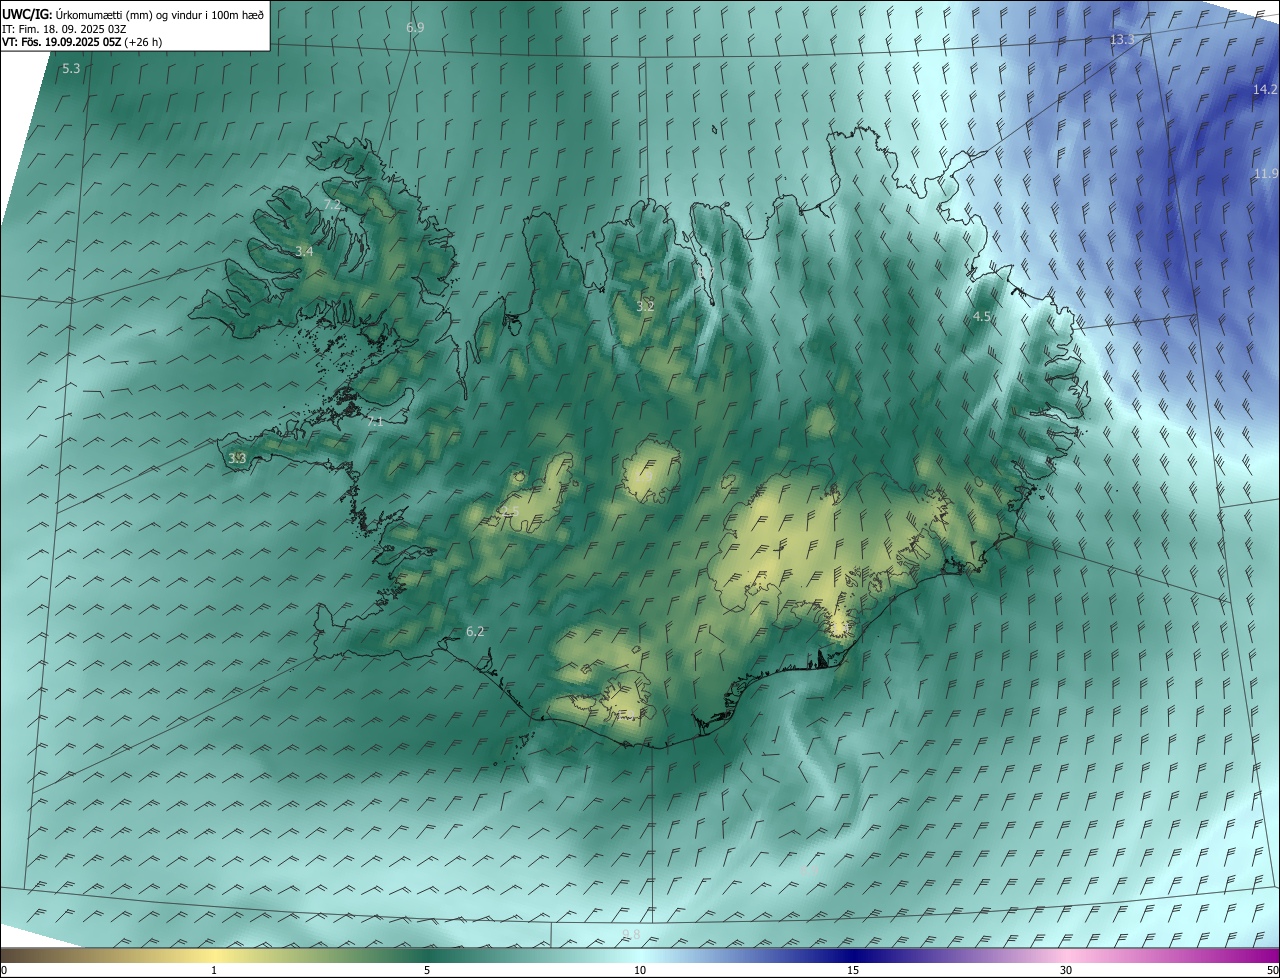Click the 0 tick on the color scale
Viewport: 1280px width, 978px height.
point(4,971)
